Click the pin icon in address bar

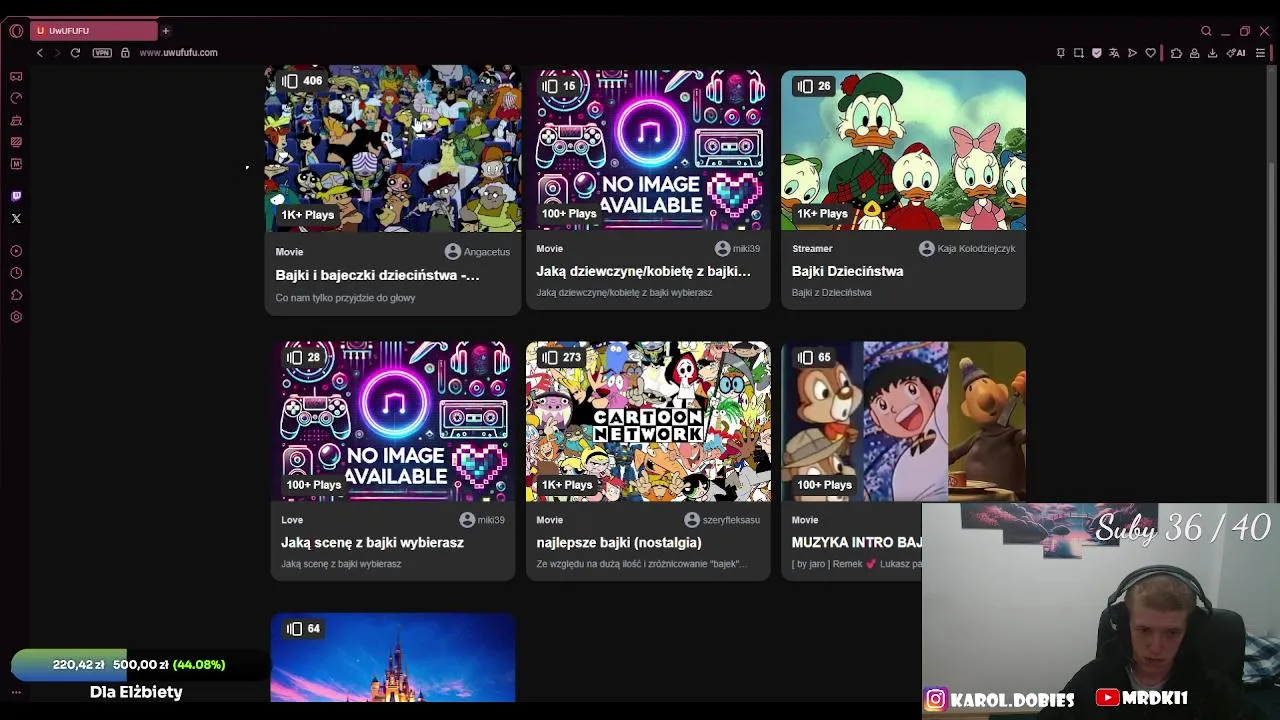1061,53
